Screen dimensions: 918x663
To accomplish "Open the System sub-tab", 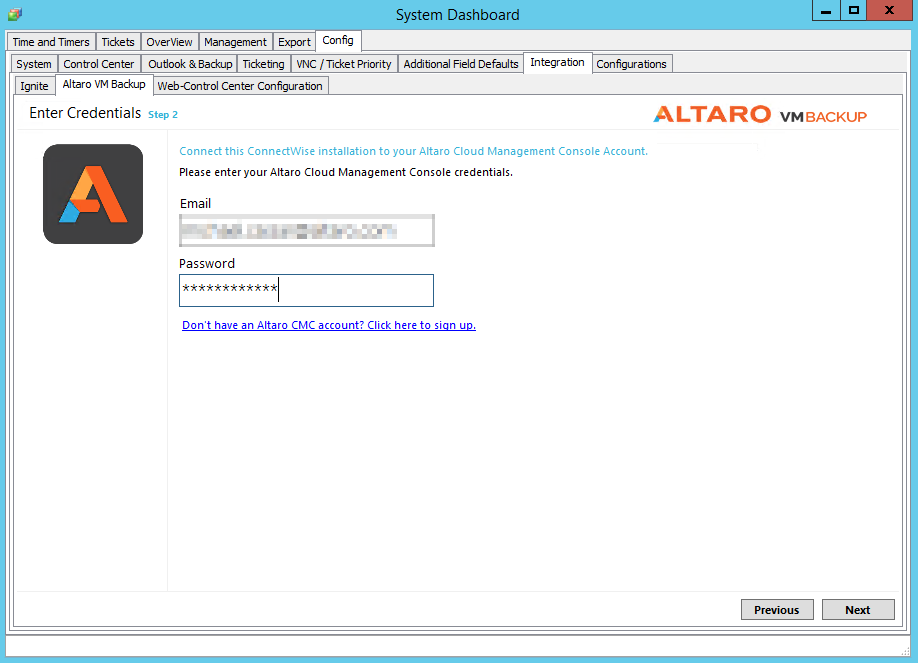I will pyautogui.click(x=34, y=64).
